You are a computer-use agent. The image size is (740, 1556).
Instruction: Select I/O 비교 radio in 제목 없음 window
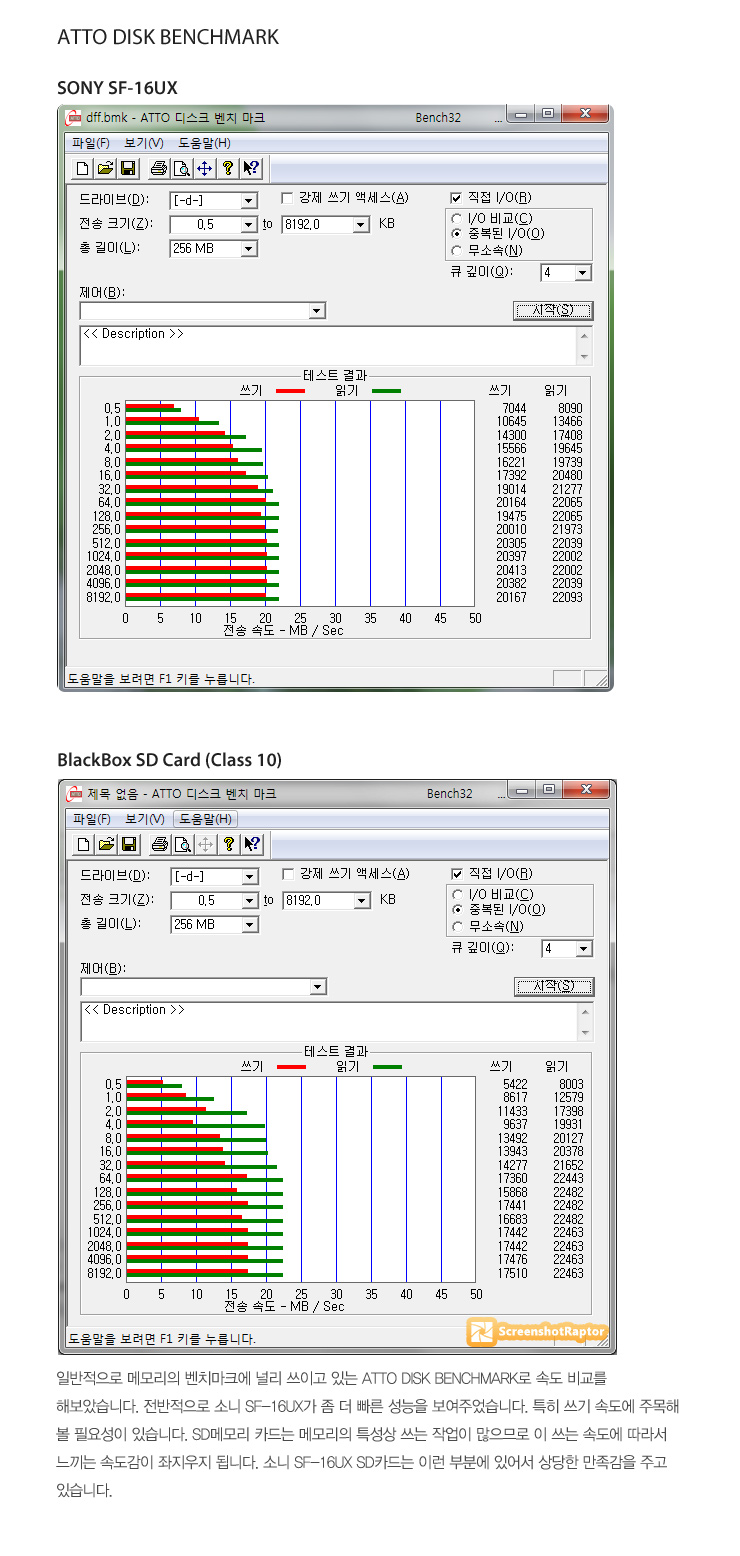pos(458,894)
